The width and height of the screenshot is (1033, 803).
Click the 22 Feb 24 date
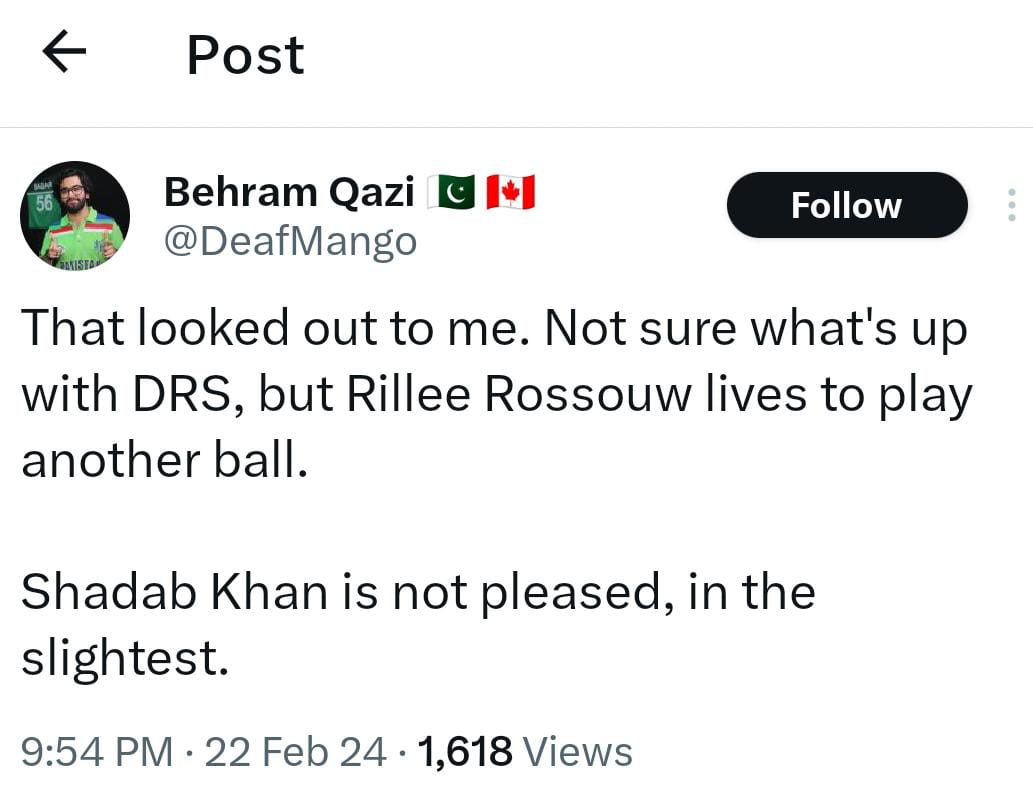[295, 751]
